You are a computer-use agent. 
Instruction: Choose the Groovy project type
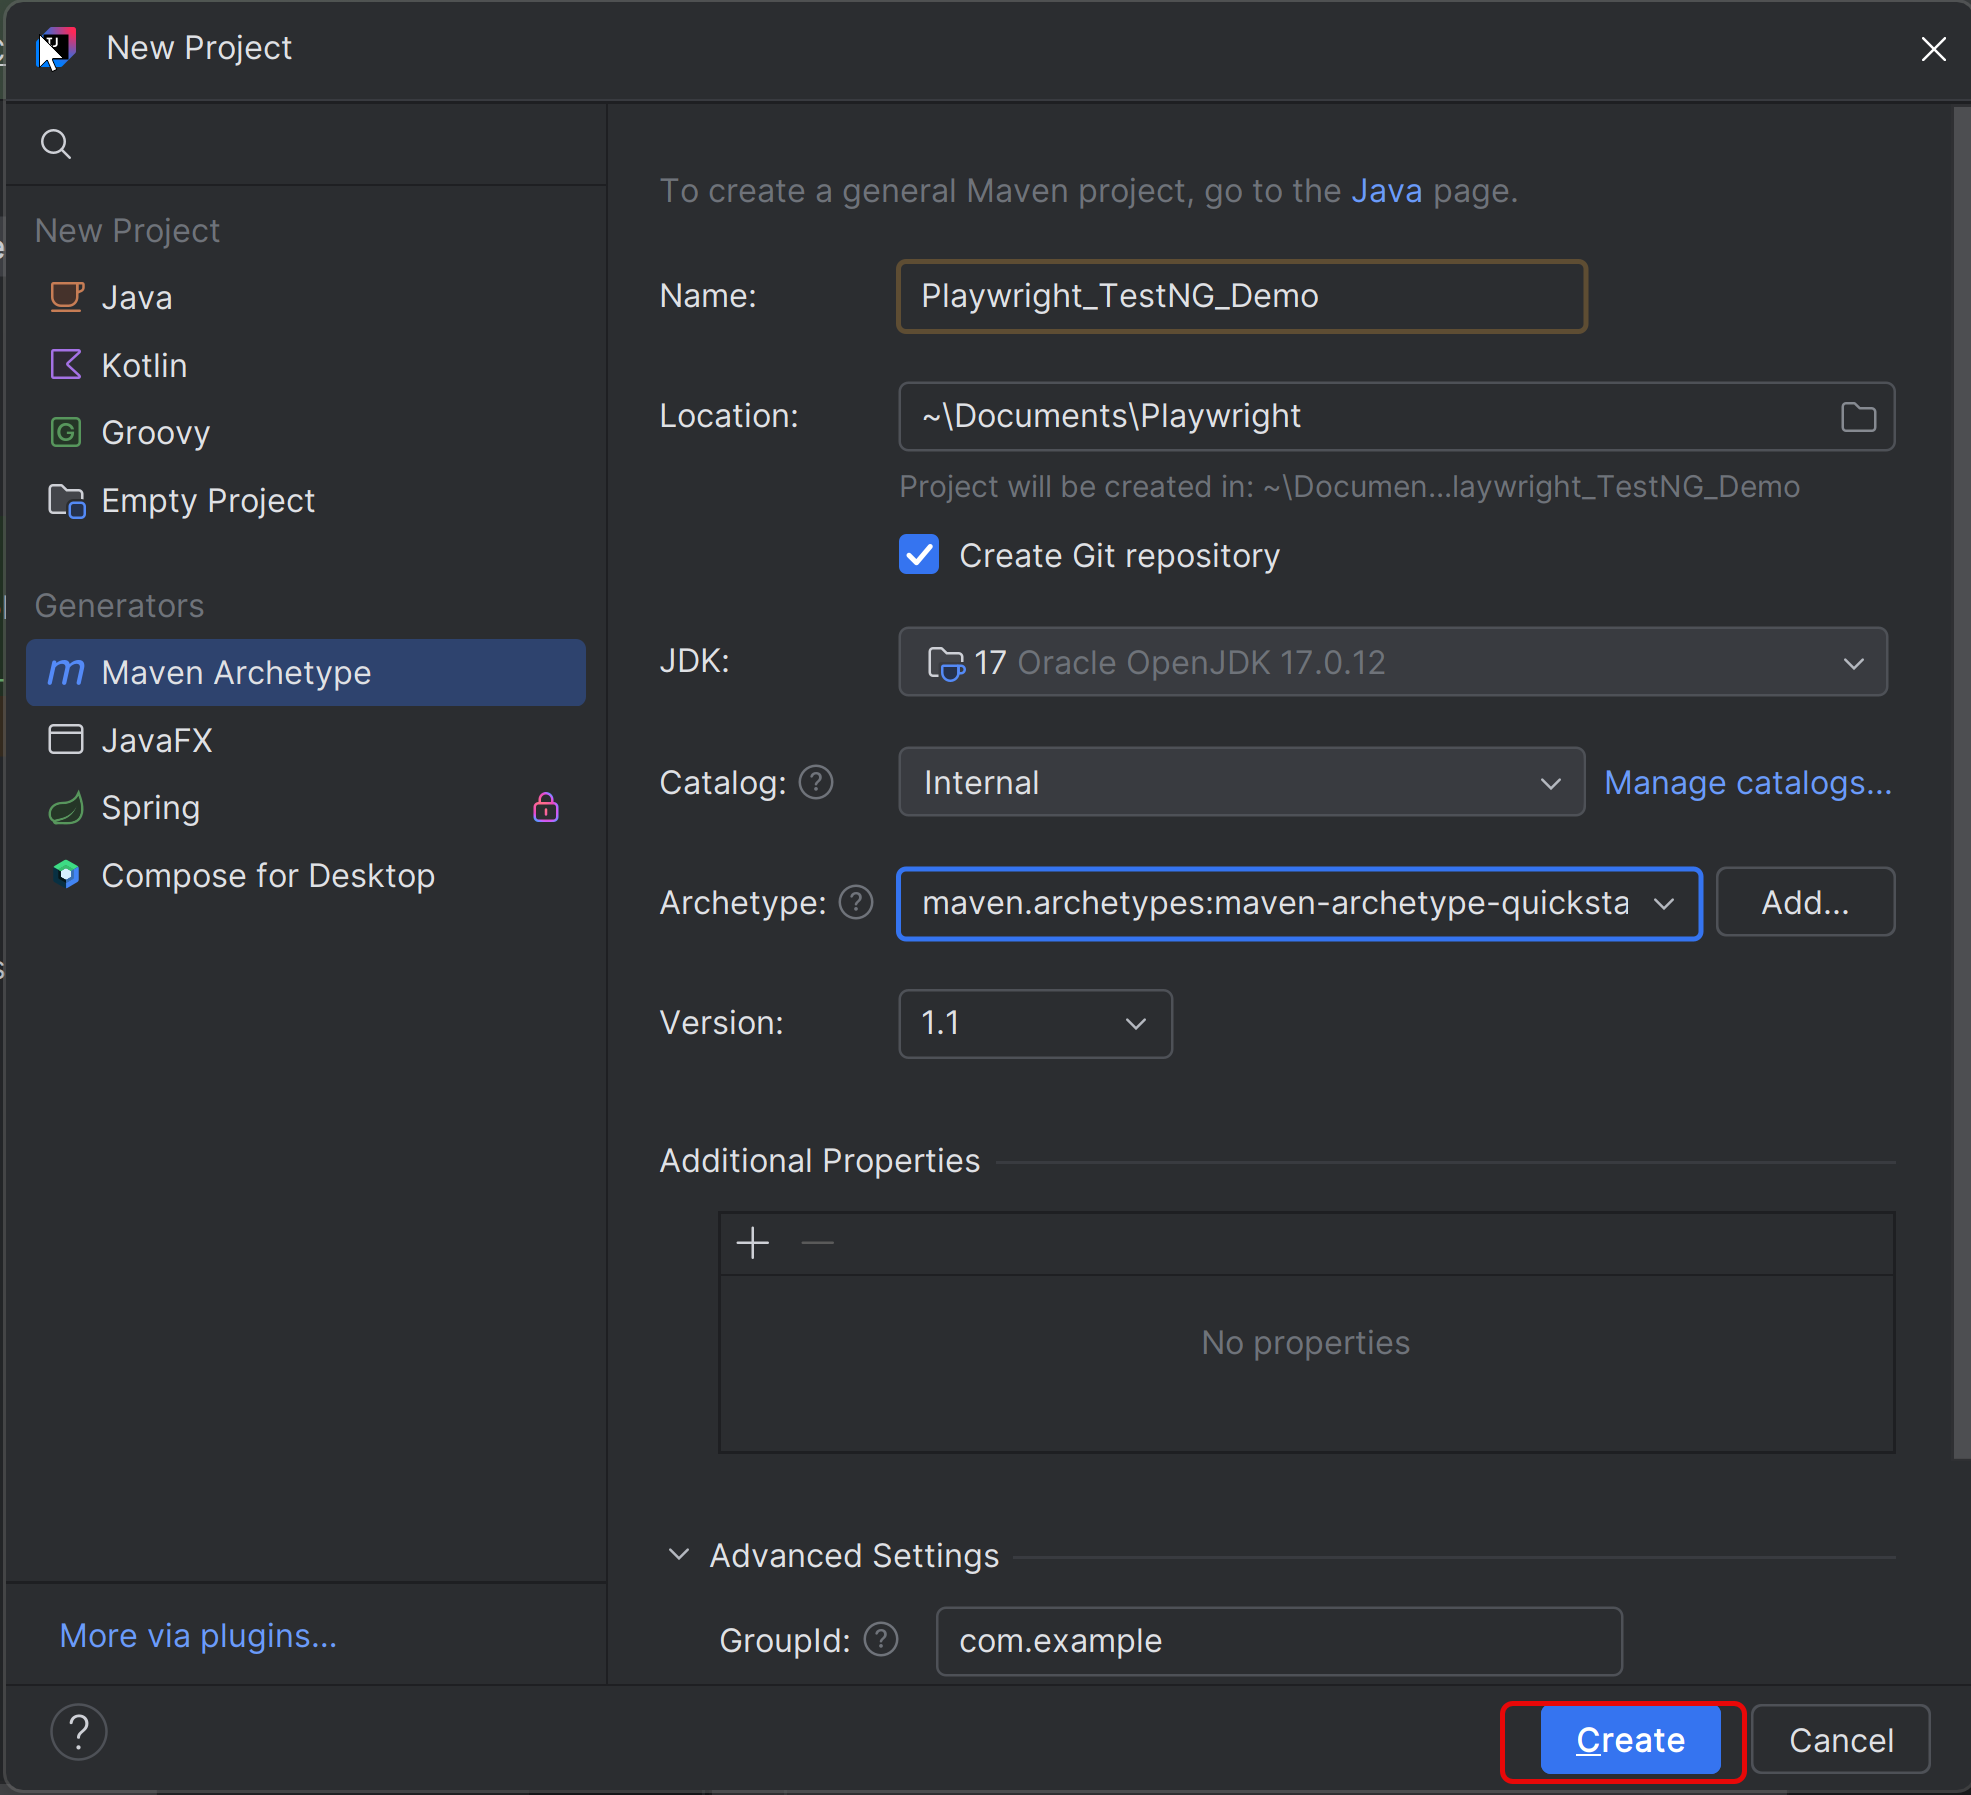tap(155, 433)
